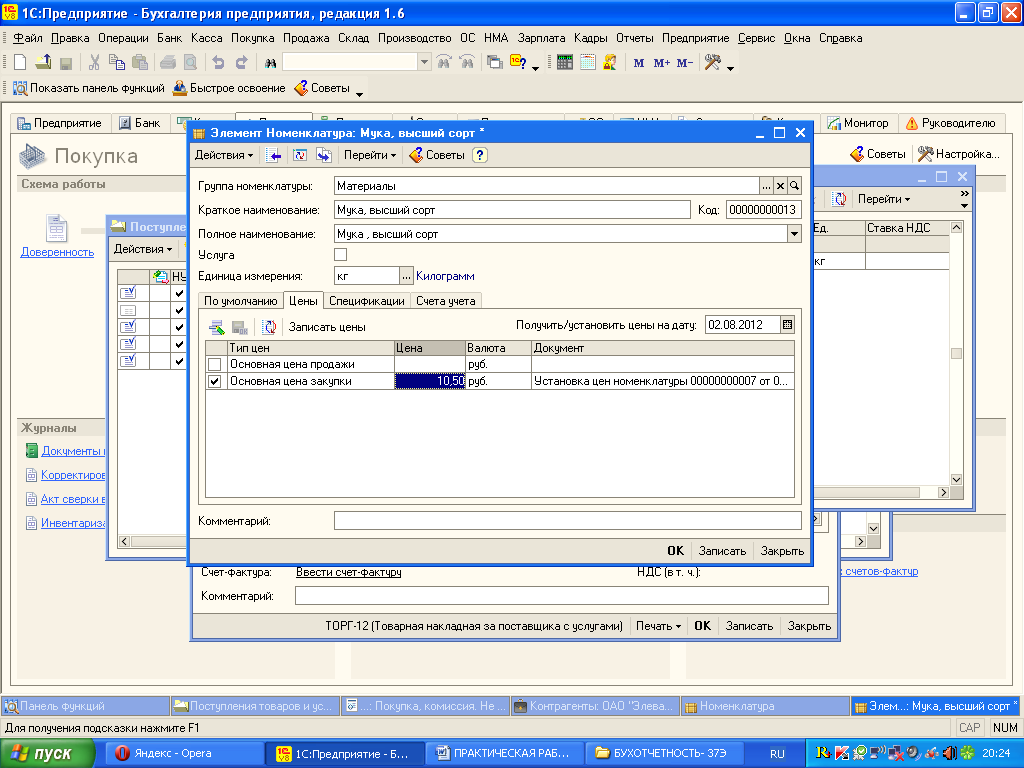The image size is (1024, 768).
Task: Click the horizontal scroll left arrow in Поступление window
Action: (124, 541)
